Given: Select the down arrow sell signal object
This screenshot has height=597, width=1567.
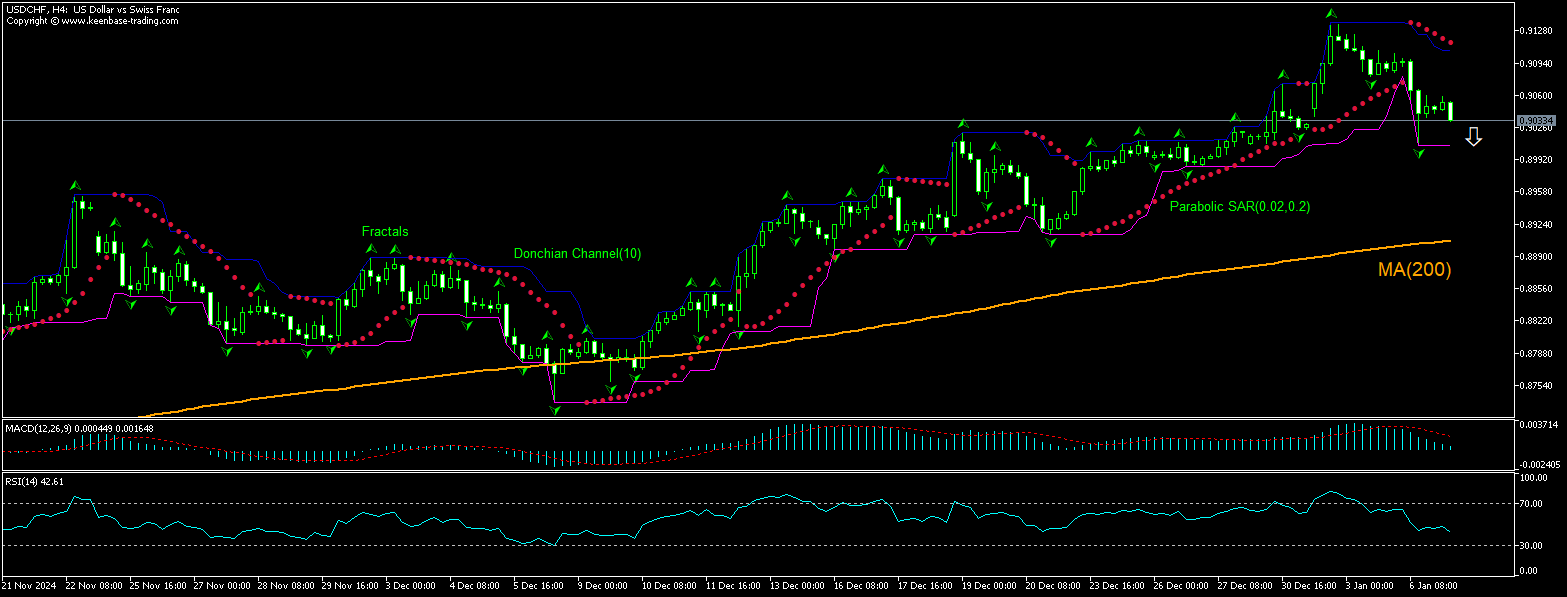Looking at the screenshot, I should coord(1475,136).
